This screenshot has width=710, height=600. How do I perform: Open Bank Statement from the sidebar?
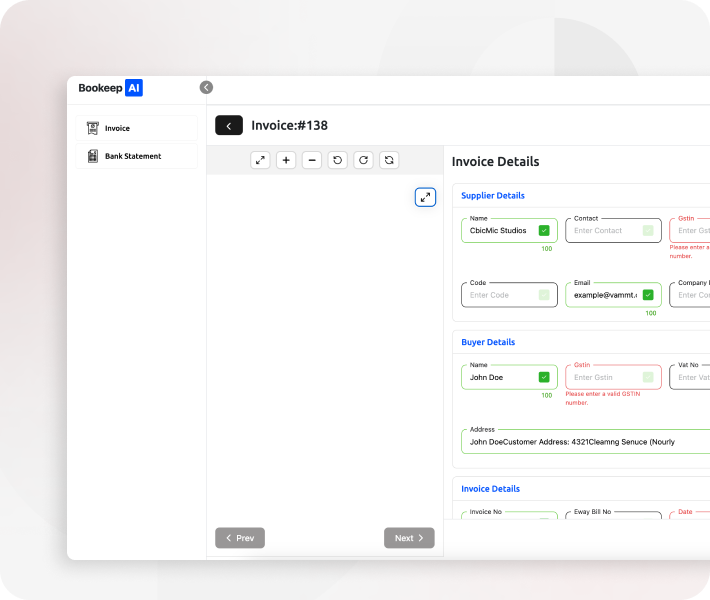[137, 156]
